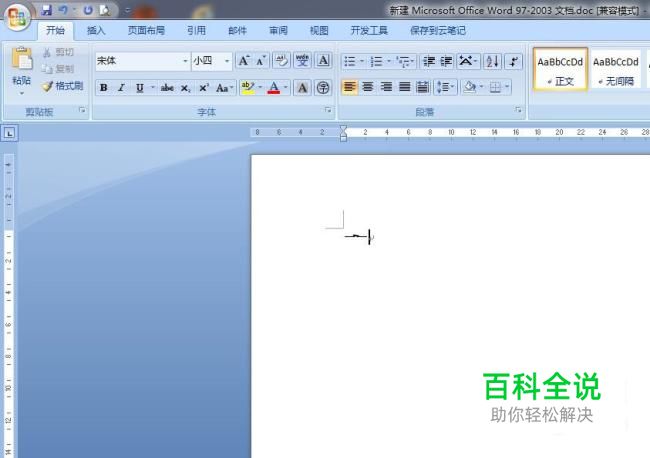The width and height of the screenshot is (650, 458).
Task: Open the 引用 tab
Action: pyautogui.click(x=196, y=30)
